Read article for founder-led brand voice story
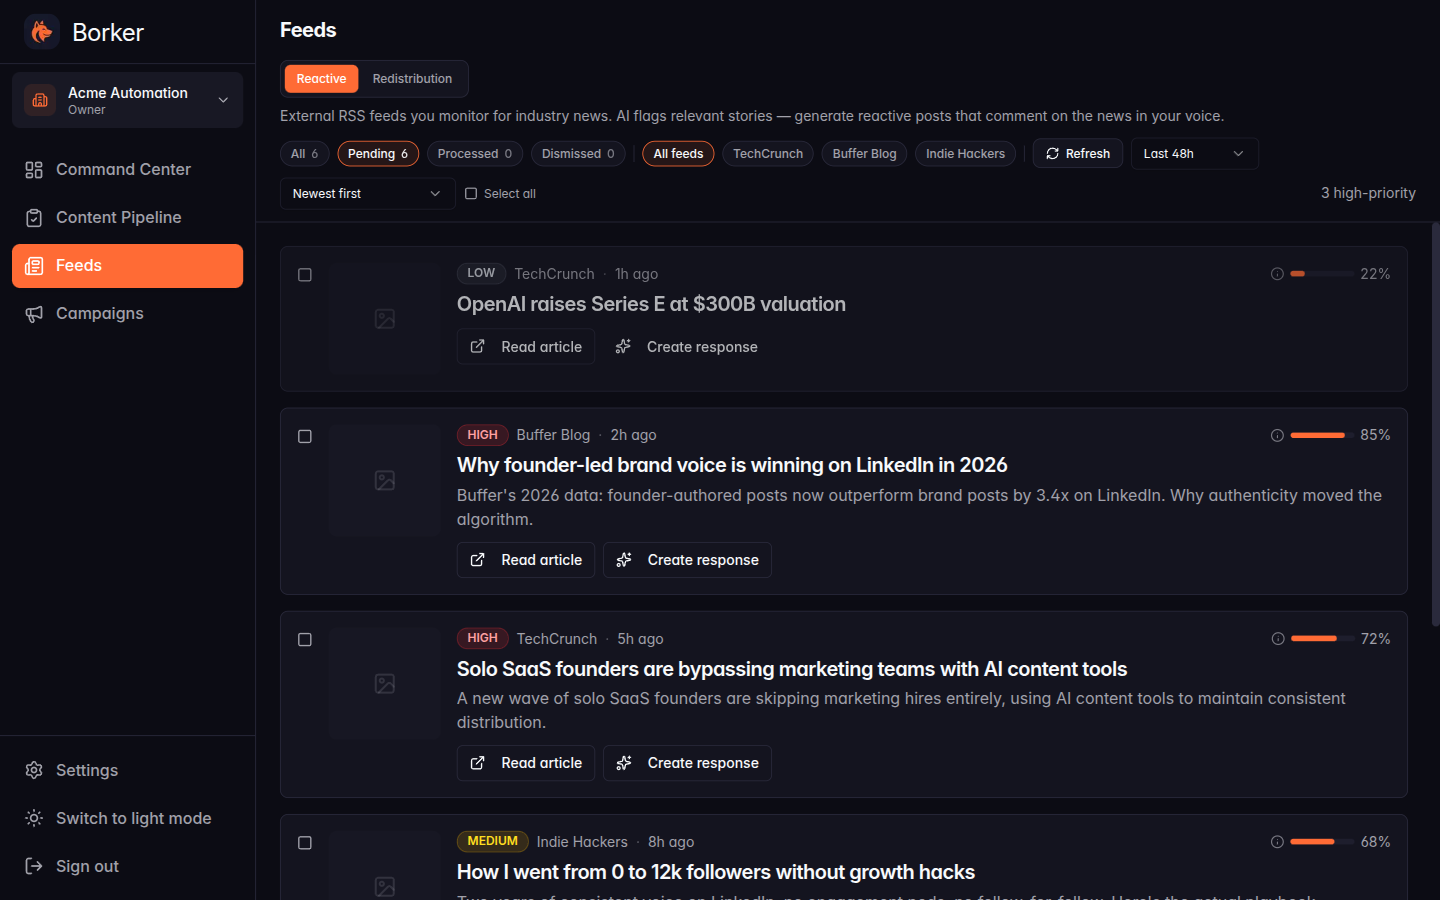 pyautogui.click(x=526, y=560)
